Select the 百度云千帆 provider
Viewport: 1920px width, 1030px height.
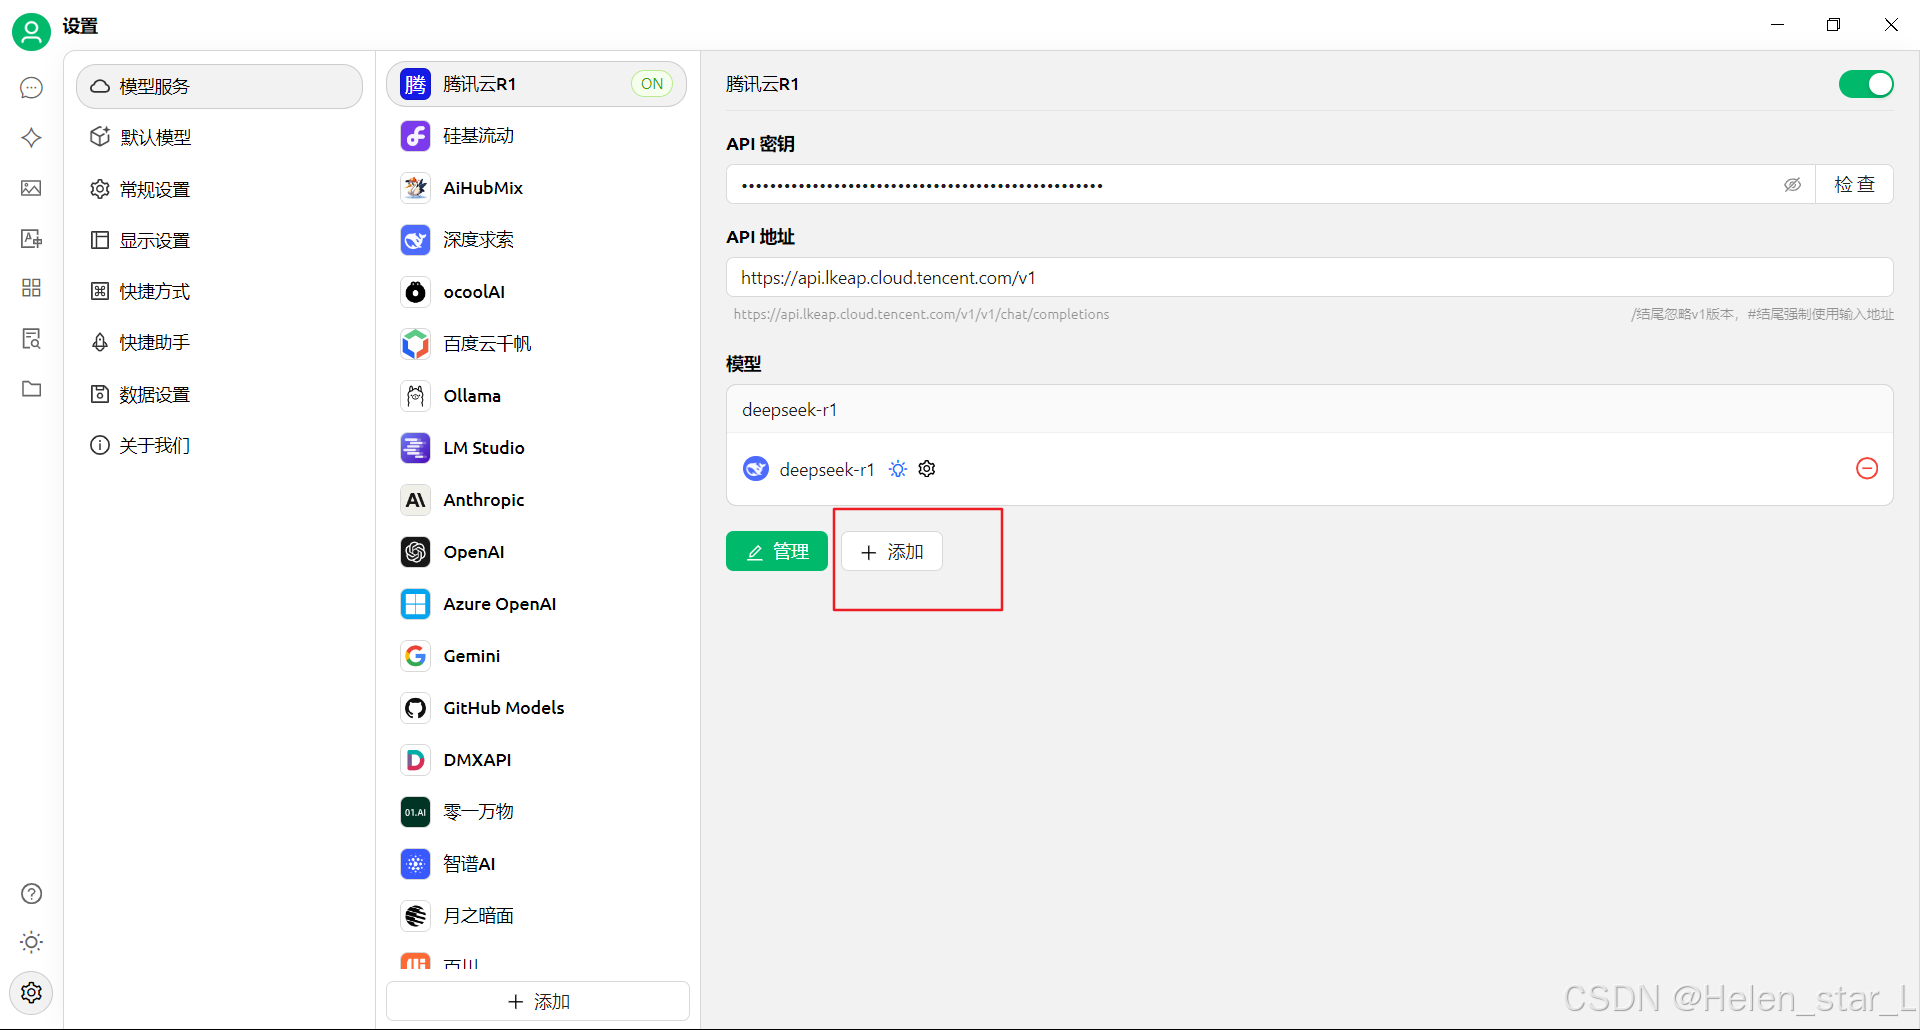[x=537, y=344]
